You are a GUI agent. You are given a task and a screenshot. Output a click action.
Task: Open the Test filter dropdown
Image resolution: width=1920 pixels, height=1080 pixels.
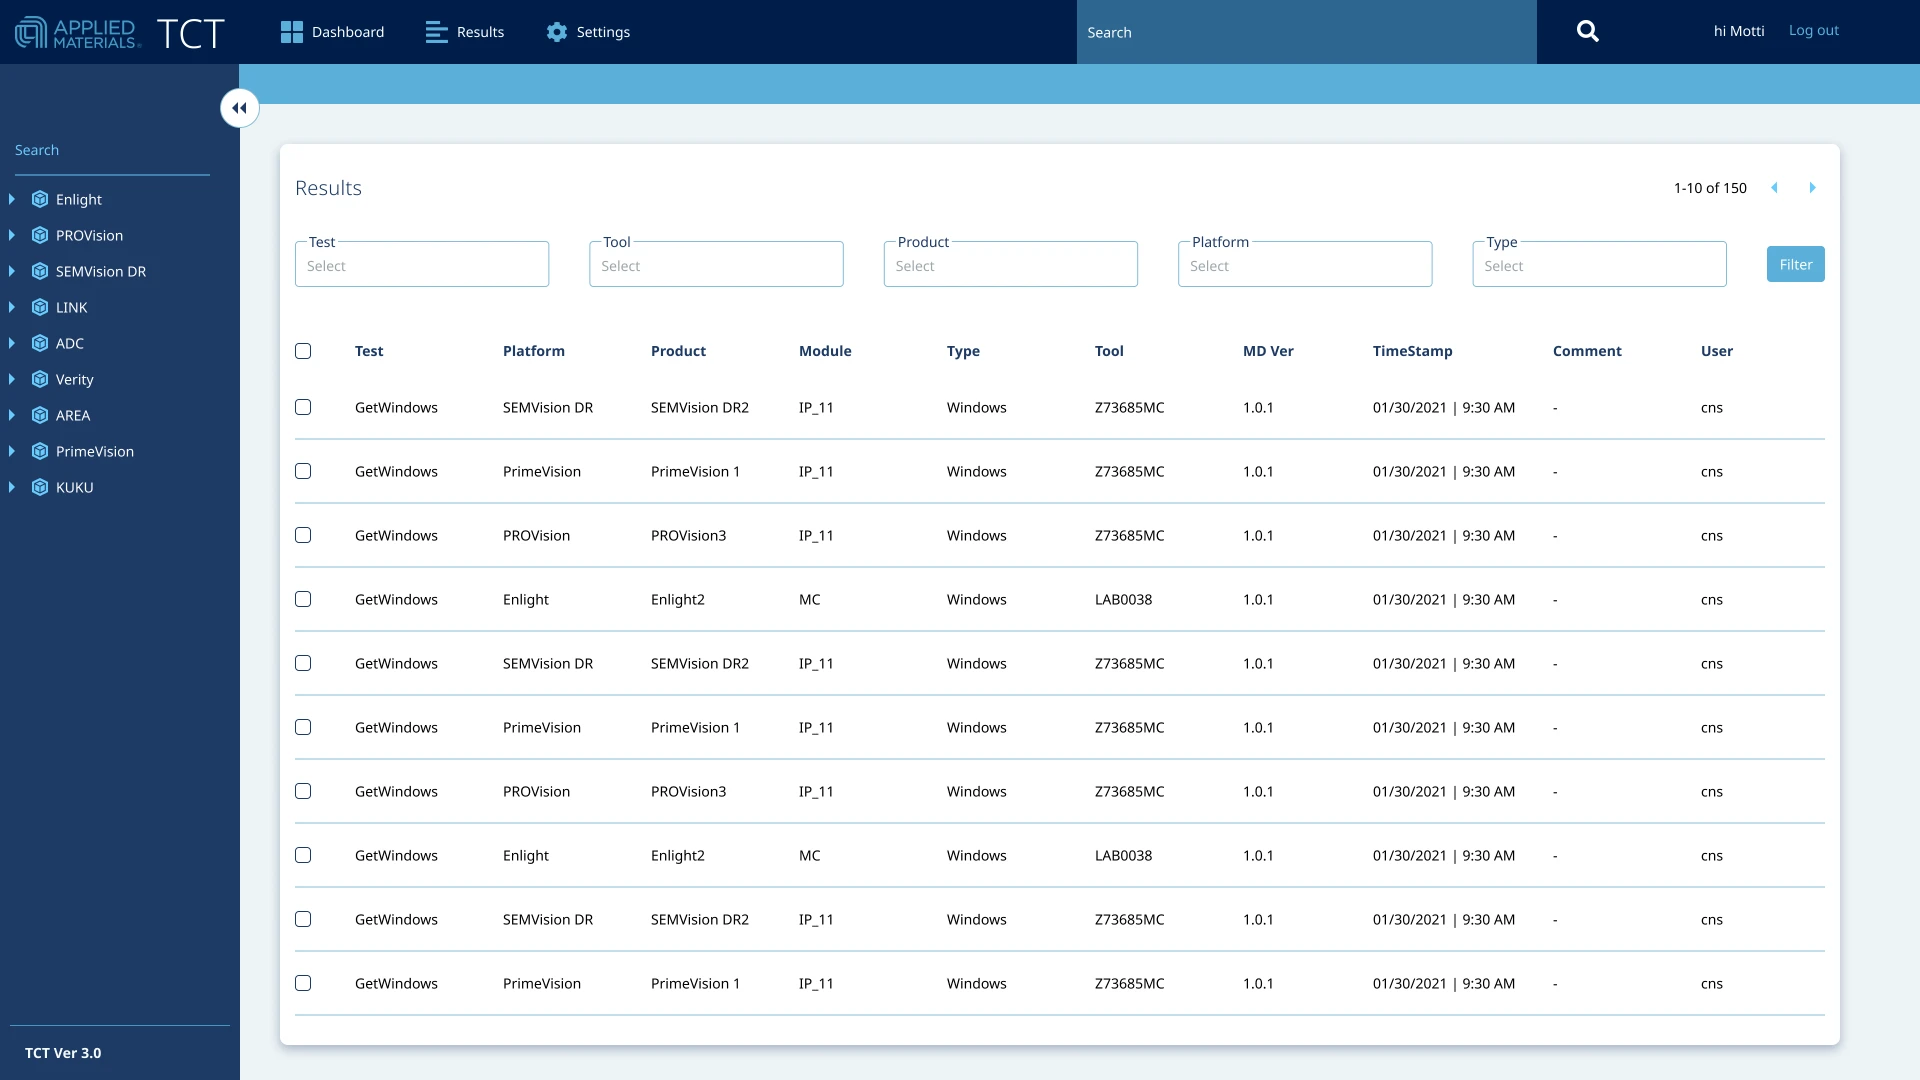point(421,266)
